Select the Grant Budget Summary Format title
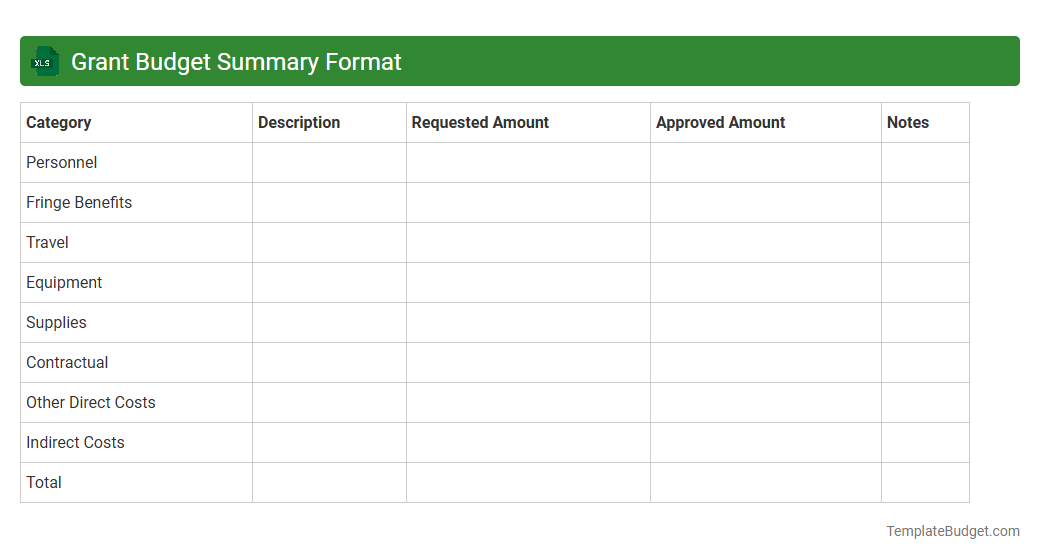This screenshot has height=560, width=1040. tap(236, 62)
